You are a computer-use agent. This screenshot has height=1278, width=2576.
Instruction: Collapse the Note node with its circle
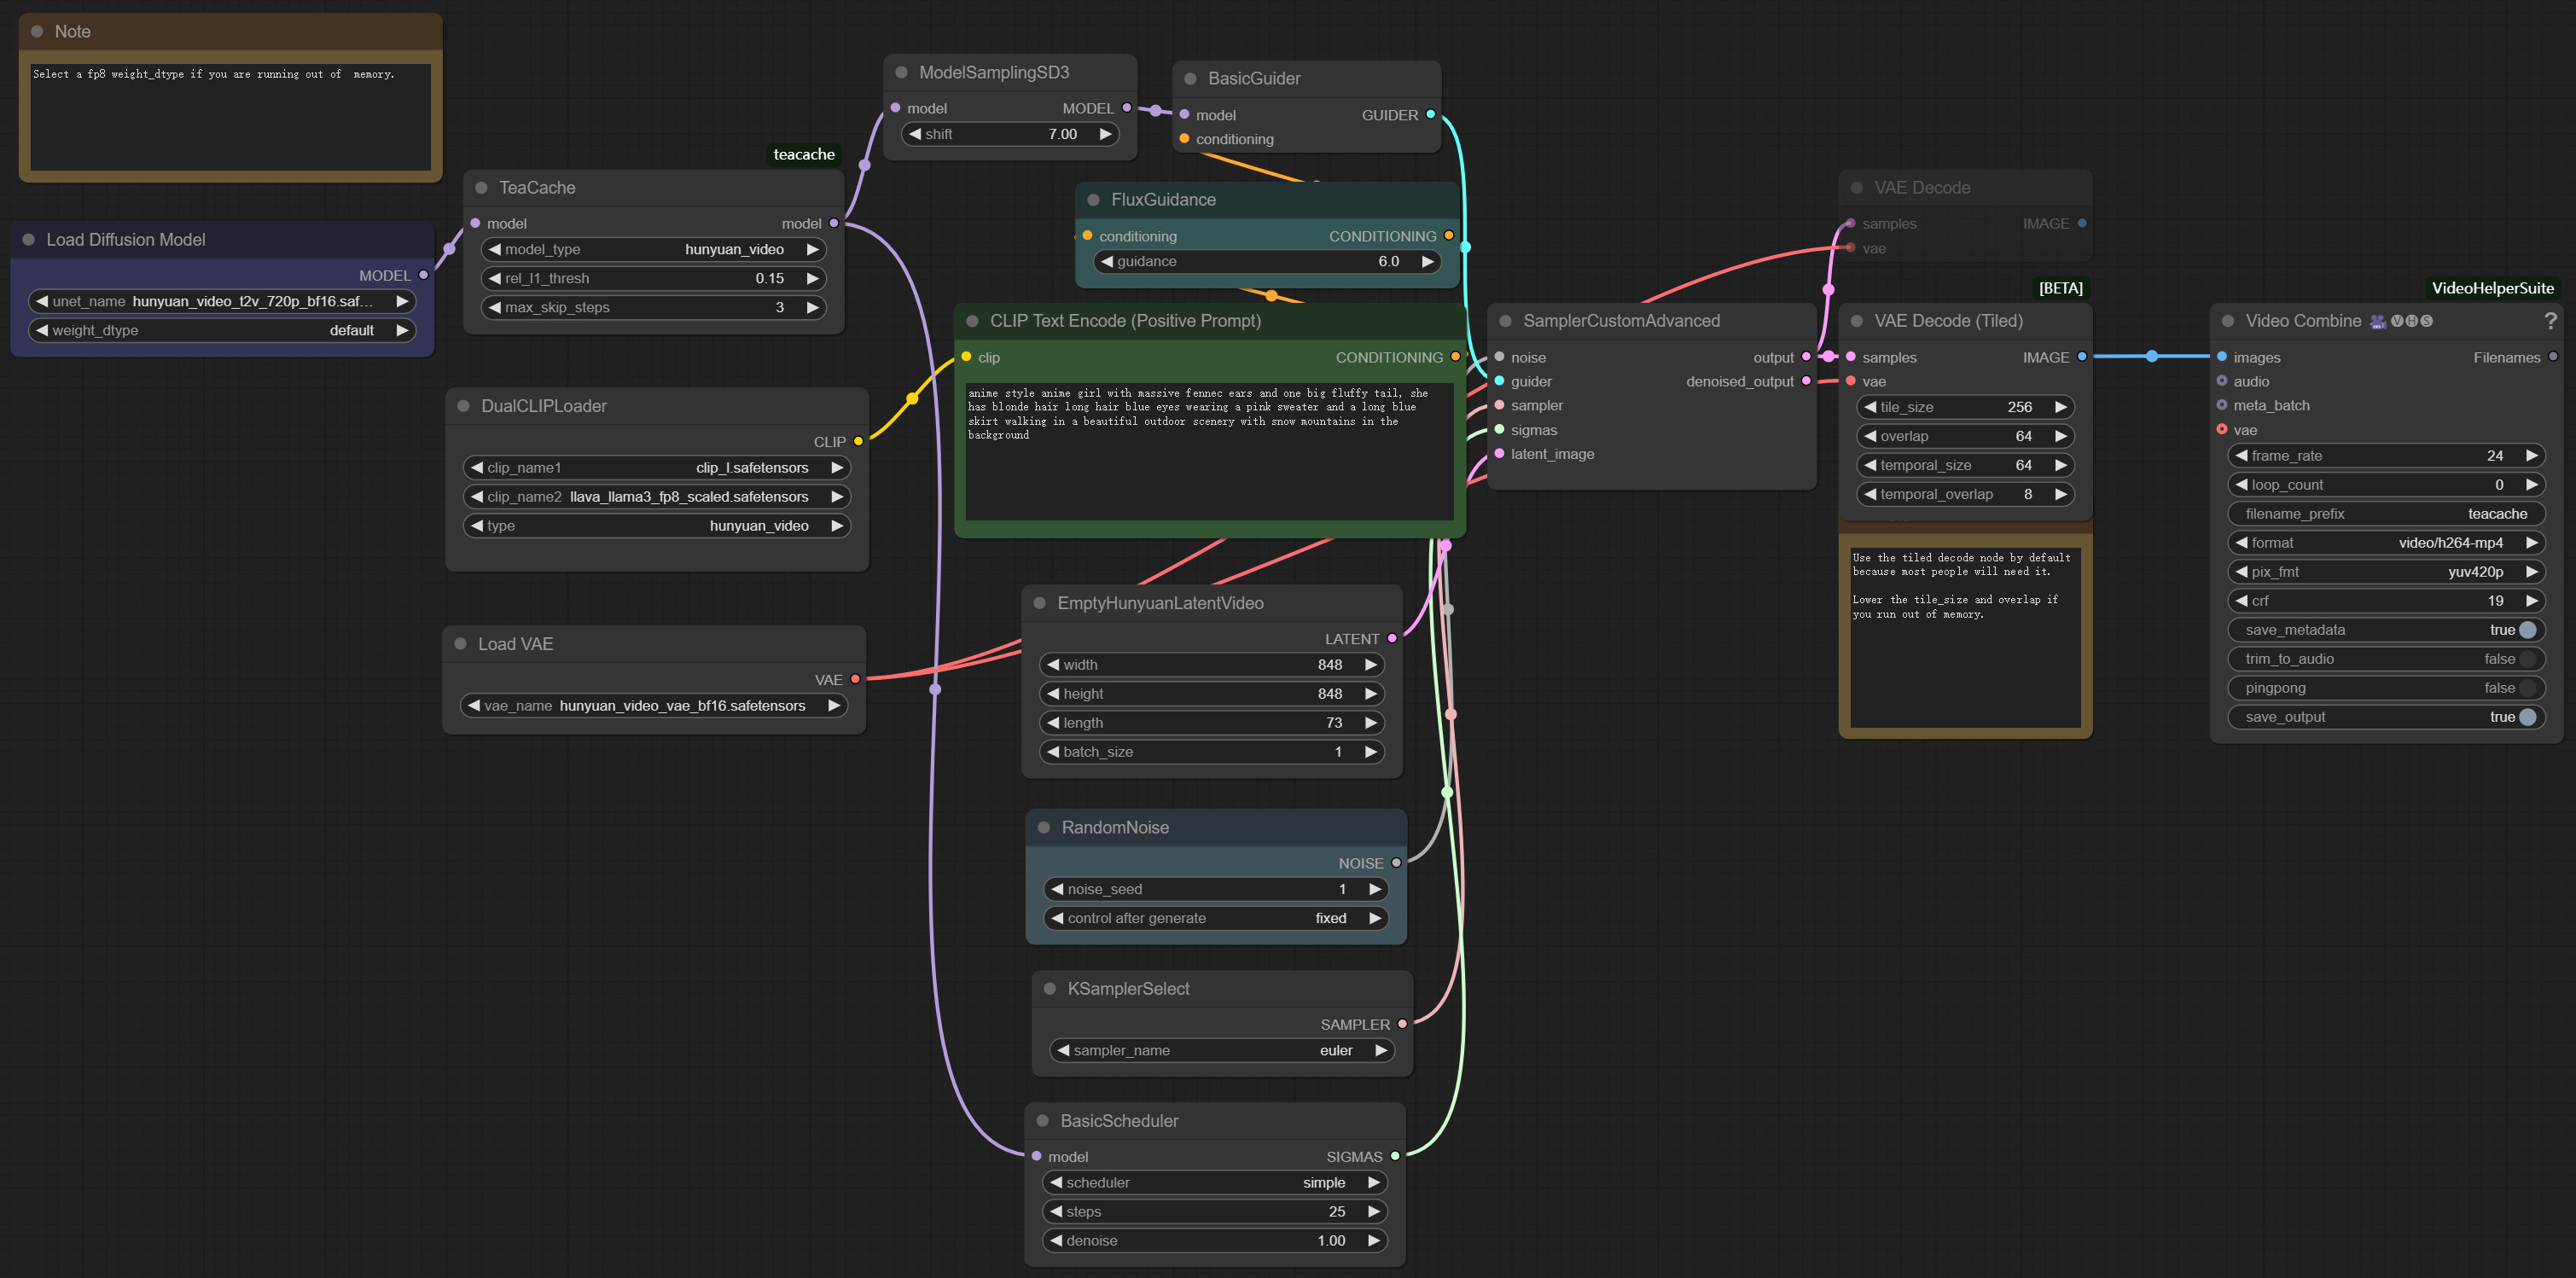pos(37,31)
